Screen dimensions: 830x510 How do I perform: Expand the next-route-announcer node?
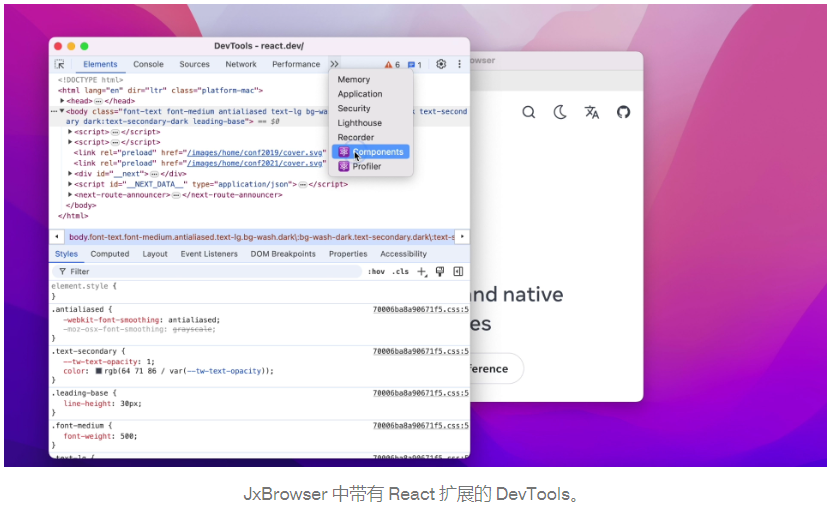click(x=70, y=195)
